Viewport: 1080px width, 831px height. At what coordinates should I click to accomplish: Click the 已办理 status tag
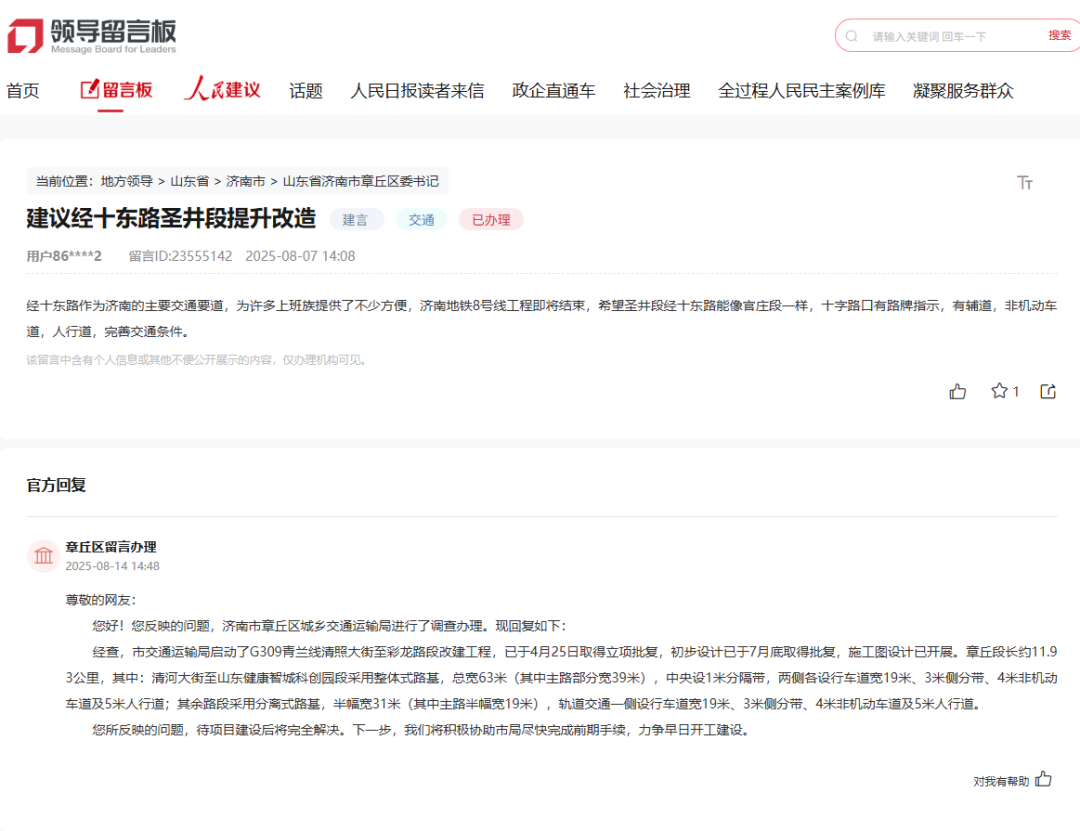[x=491, y=220]
